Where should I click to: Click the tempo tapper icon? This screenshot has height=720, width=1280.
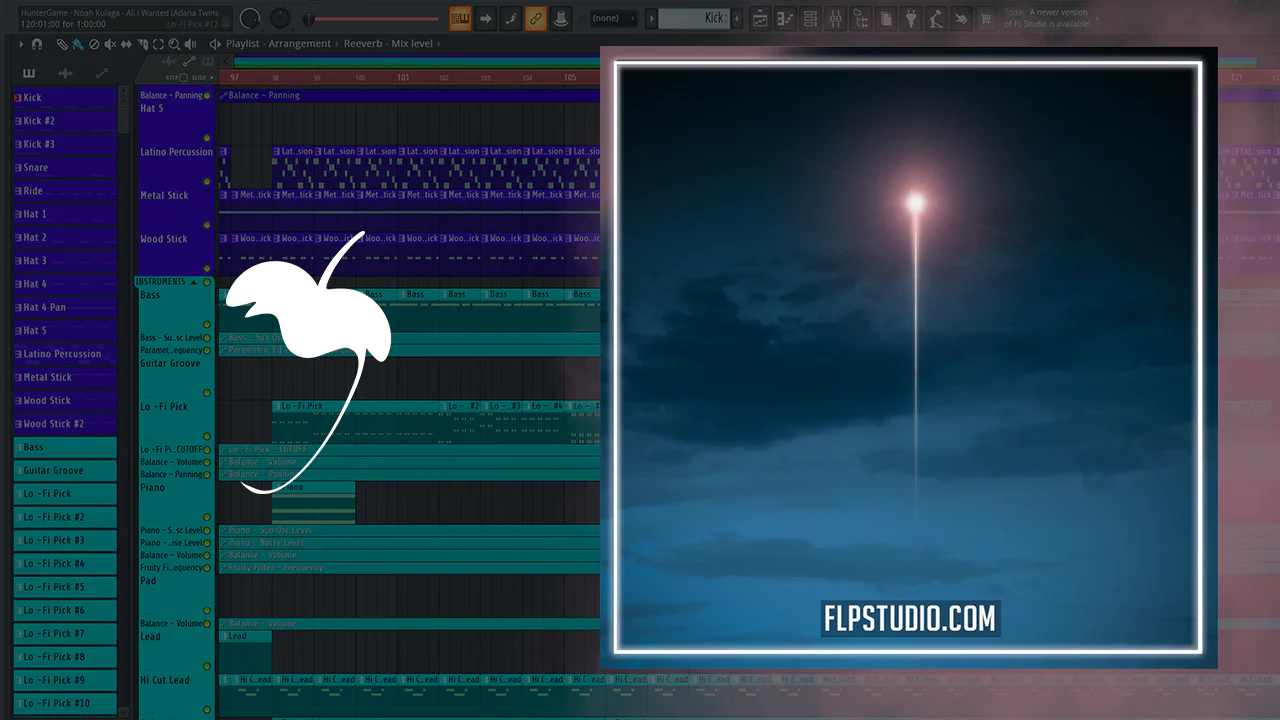[560, 18]
